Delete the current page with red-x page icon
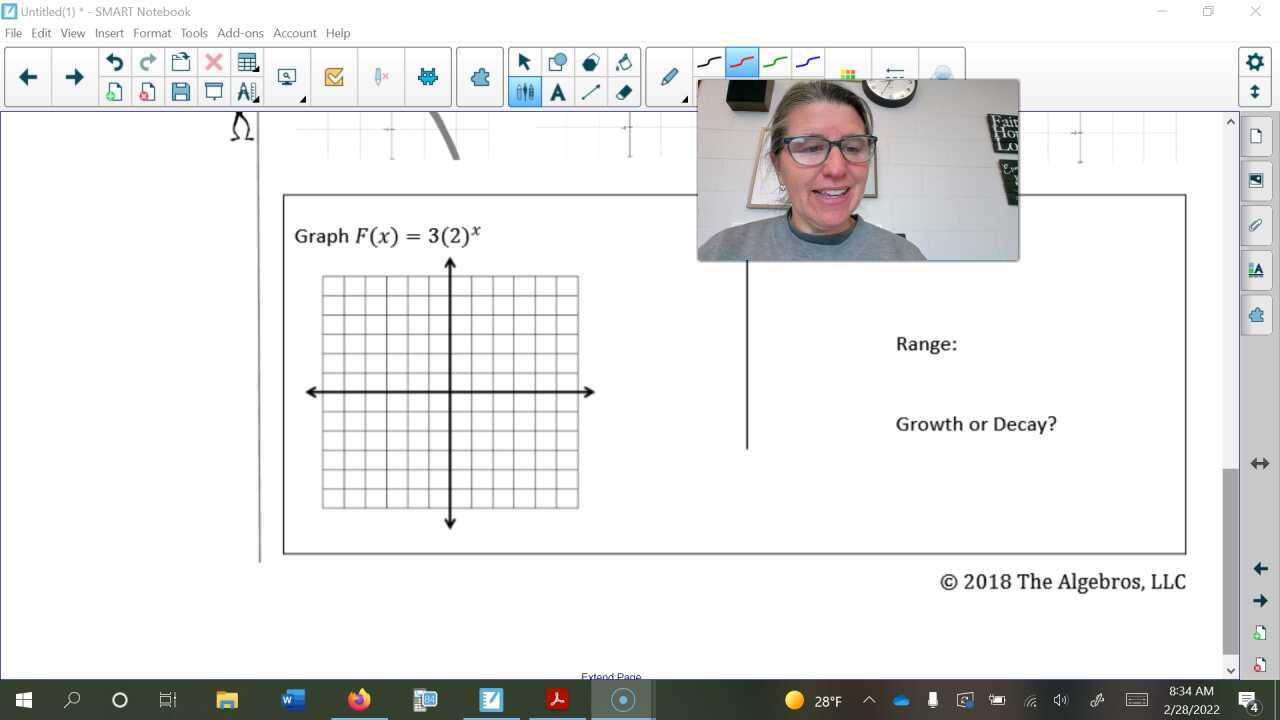Image resolution: width=1280 pixels, height=720 pixels. pos(147,93)
